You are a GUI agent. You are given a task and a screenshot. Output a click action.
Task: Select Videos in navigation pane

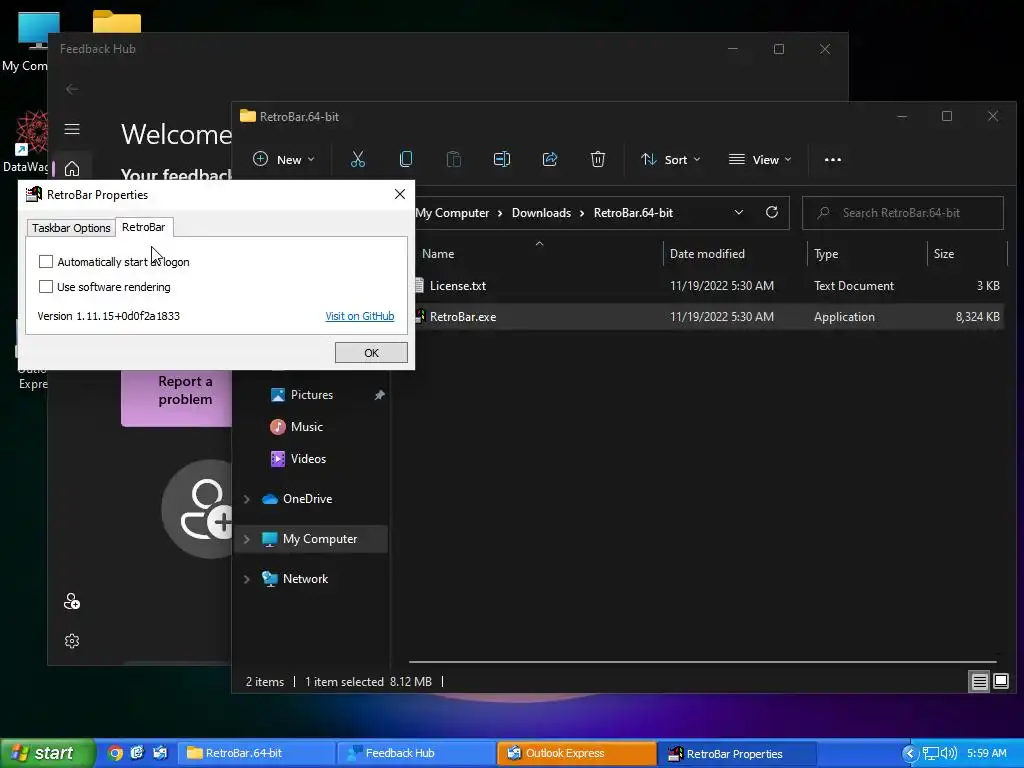pos(308,458)
